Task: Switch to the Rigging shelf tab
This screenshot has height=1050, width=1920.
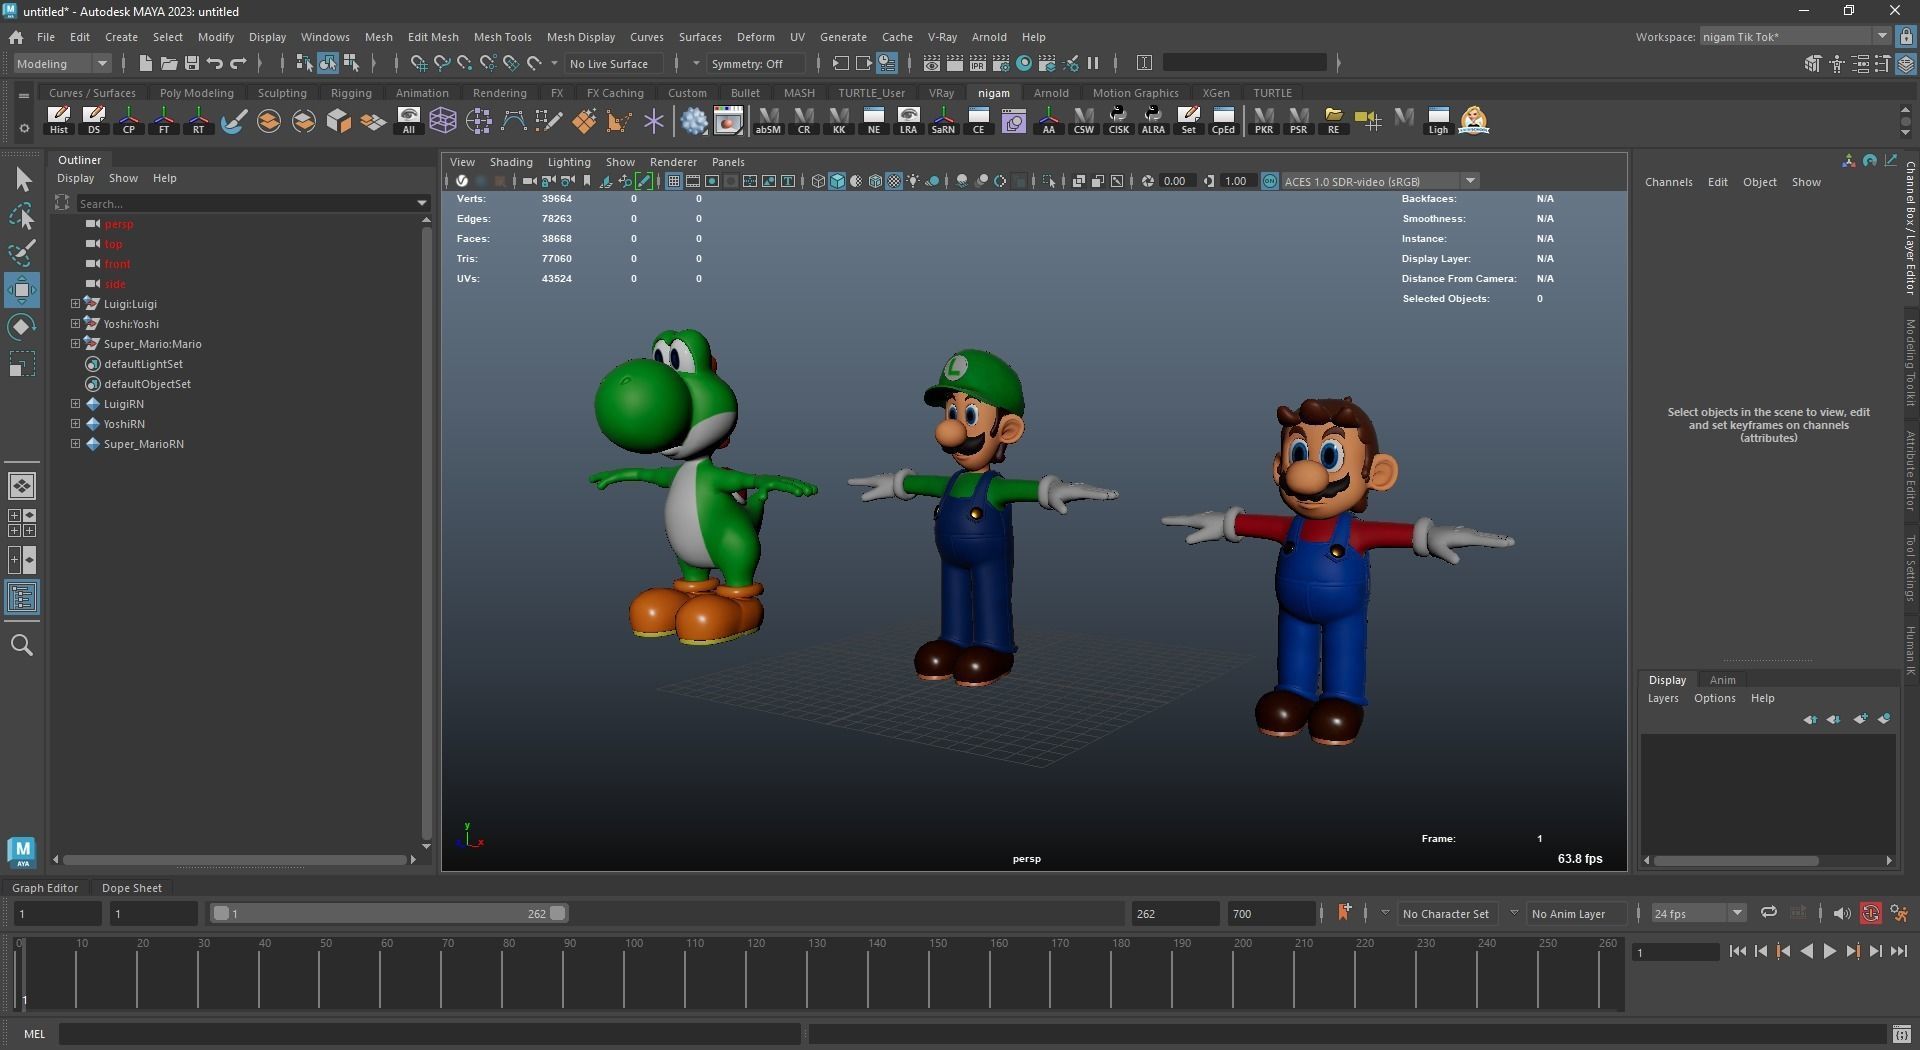Action: point(351,93)
